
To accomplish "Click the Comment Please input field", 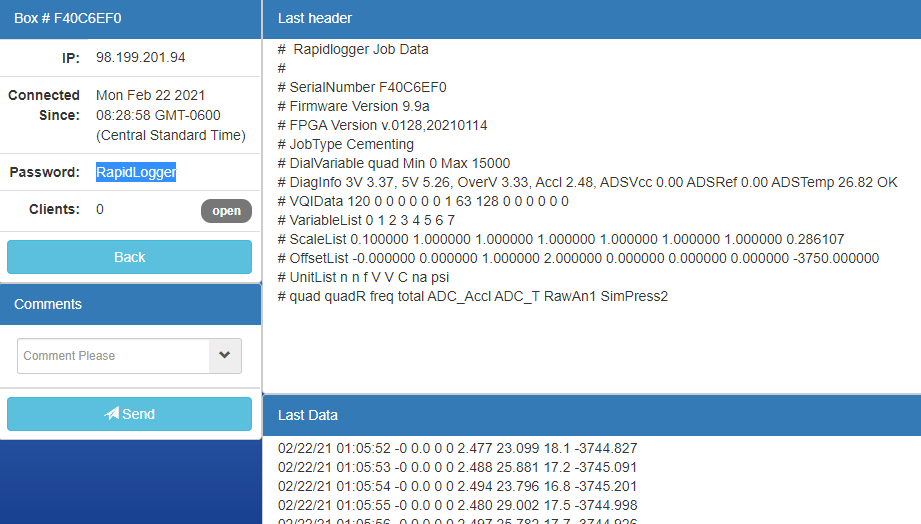I will click(x=113, y=355).
